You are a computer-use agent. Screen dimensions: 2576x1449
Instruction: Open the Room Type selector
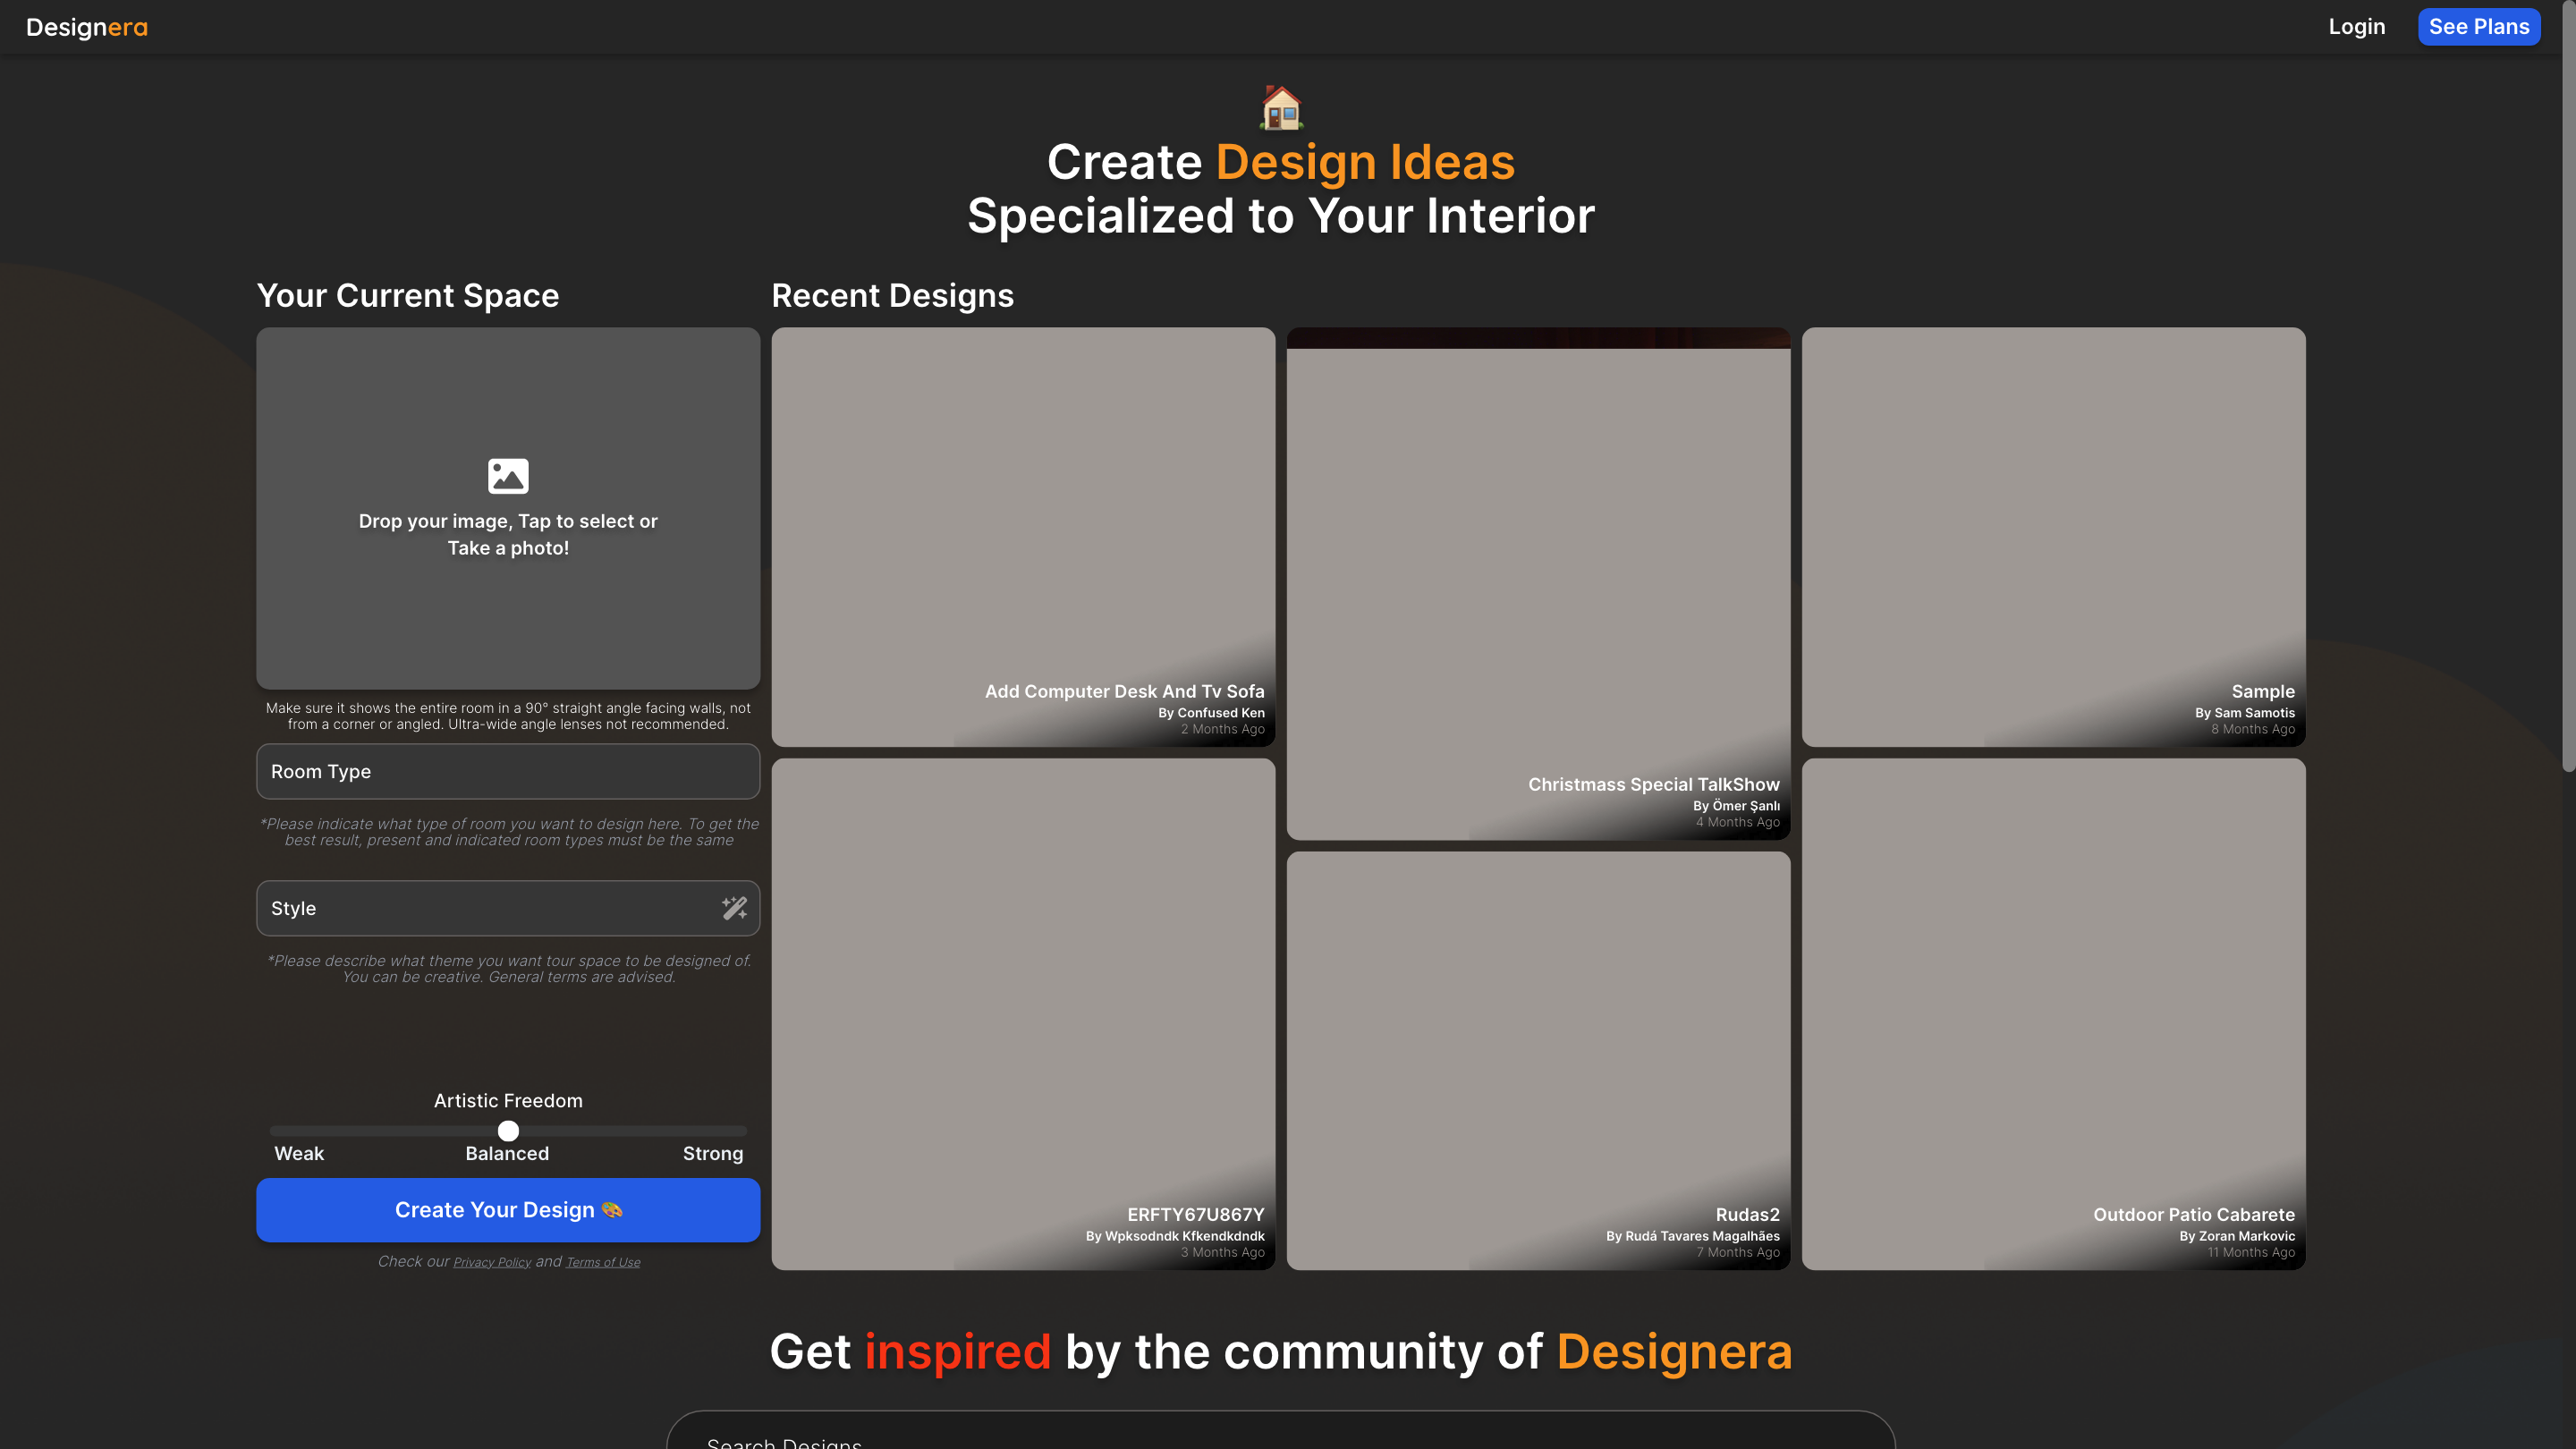(x=507, y=771)
